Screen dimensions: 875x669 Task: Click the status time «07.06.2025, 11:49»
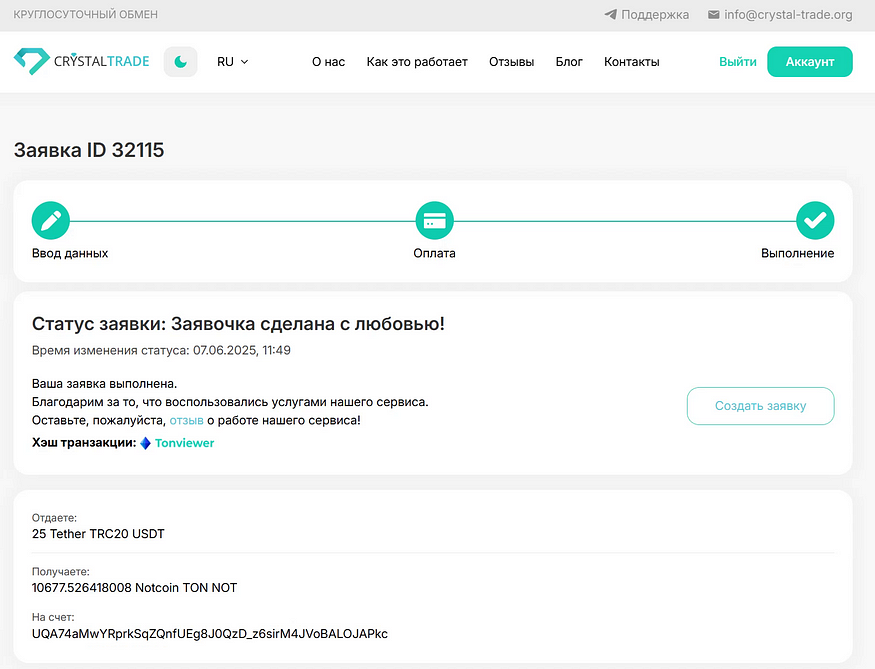click(242, 350)
